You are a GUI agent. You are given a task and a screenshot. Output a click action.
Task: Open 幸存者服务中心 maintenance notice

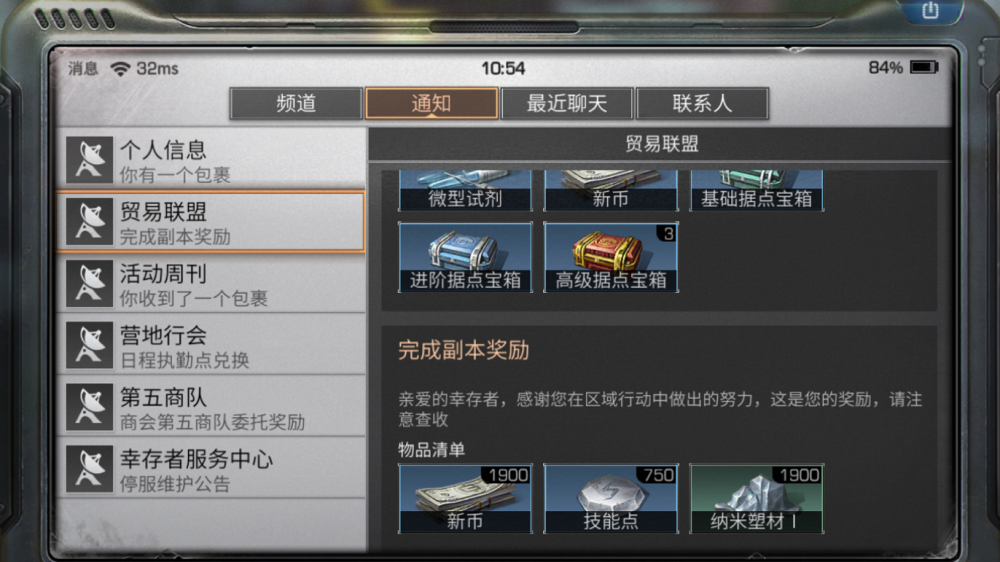(211, 468)
